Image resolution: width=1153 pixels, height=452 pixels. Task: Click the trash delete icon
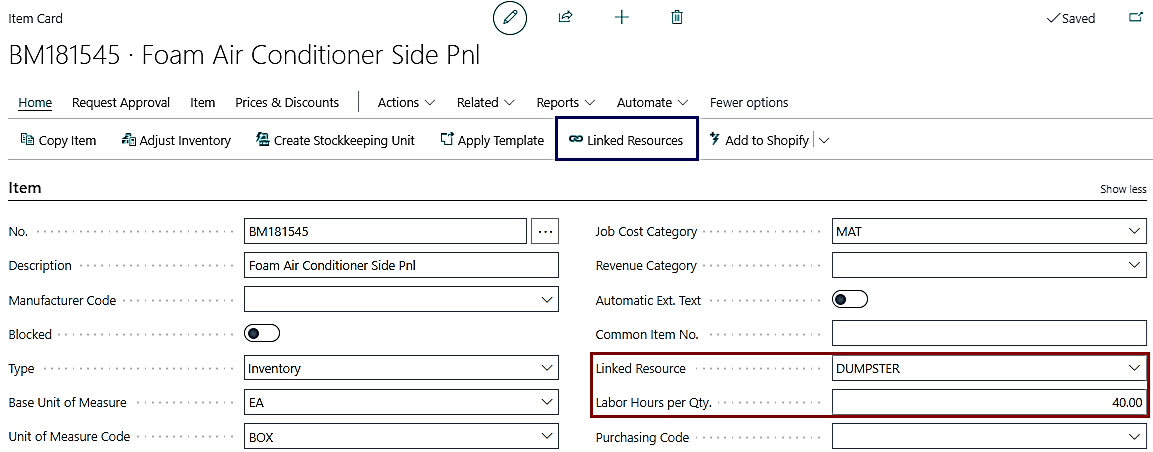(x=677, y=17)
